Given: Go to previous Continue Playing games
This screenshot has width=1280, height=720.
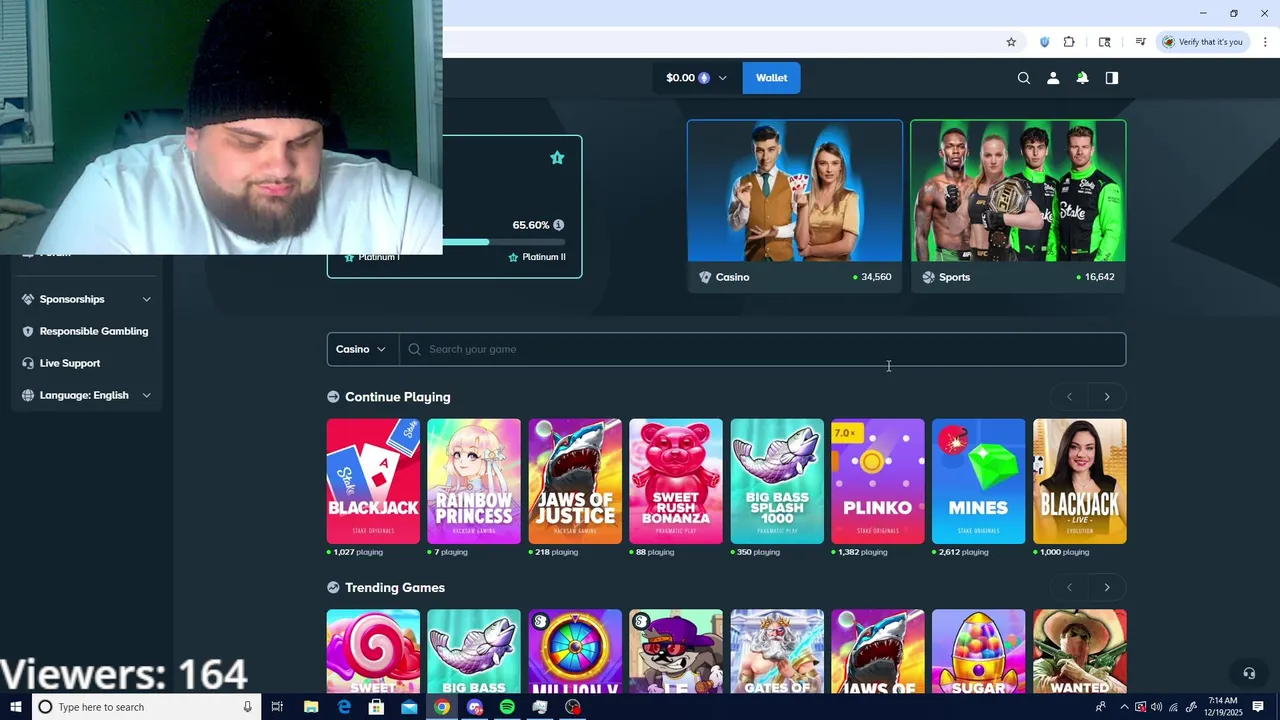Looking at the screenshot, I should click(x=1069, y=397).
